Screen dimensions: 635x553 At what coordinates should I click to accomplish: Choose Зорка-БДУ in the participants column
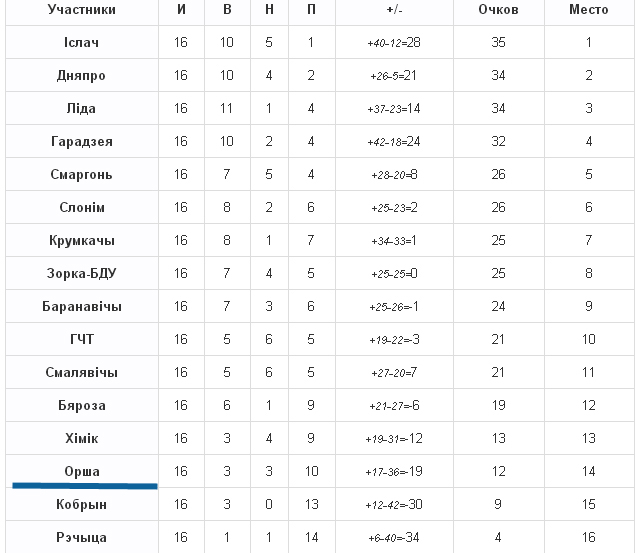81,274
